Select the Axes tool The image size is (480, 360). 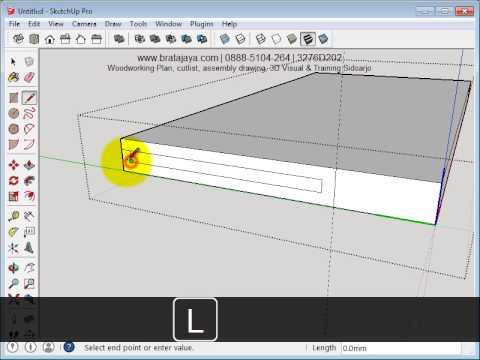[13, 248]
